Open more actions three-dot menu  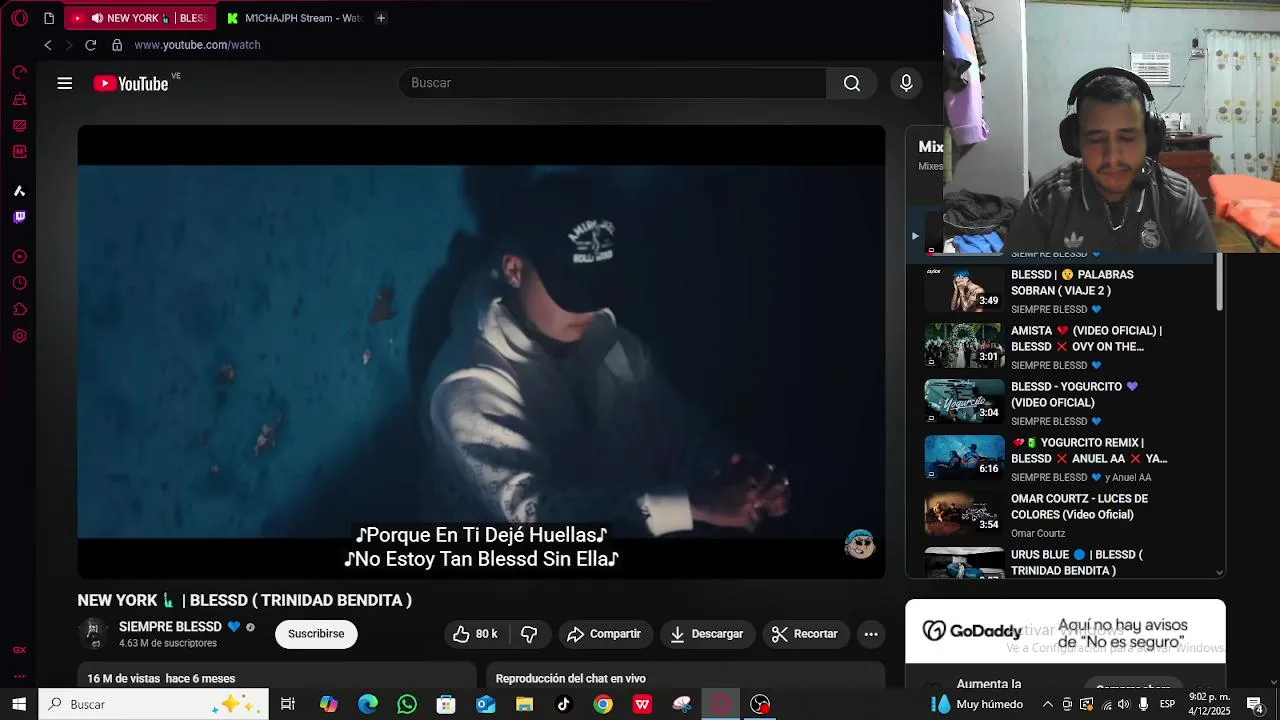(871, 634)
